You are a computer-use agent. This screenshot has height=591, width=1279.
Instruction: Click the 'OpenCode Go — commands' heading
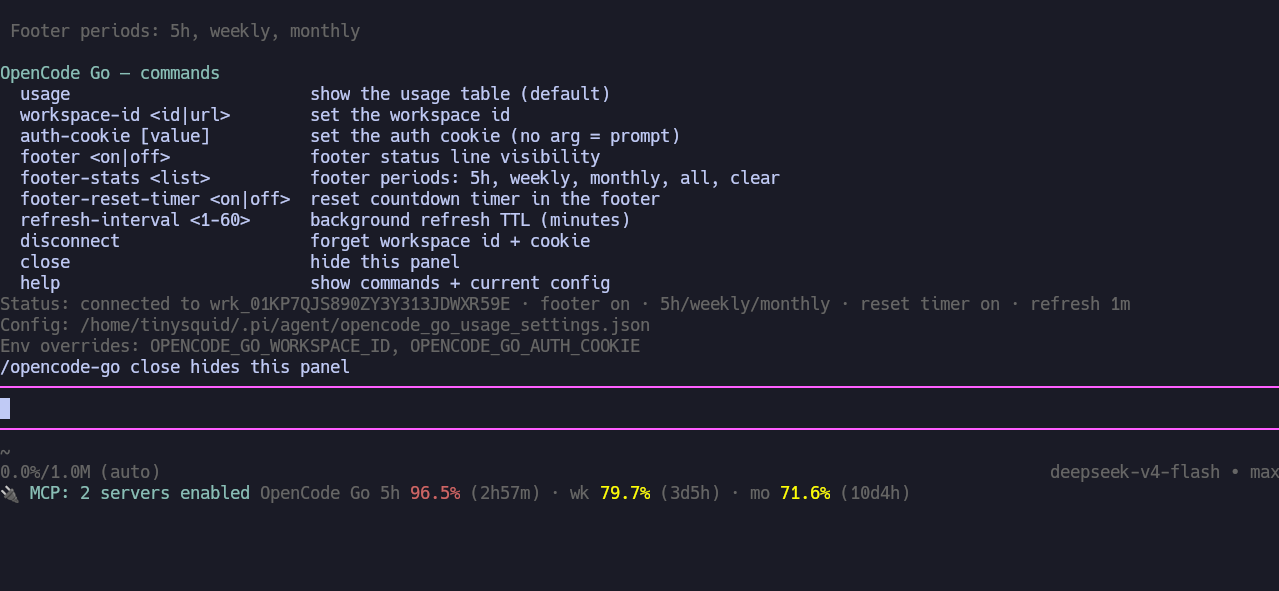coord(110,73)
